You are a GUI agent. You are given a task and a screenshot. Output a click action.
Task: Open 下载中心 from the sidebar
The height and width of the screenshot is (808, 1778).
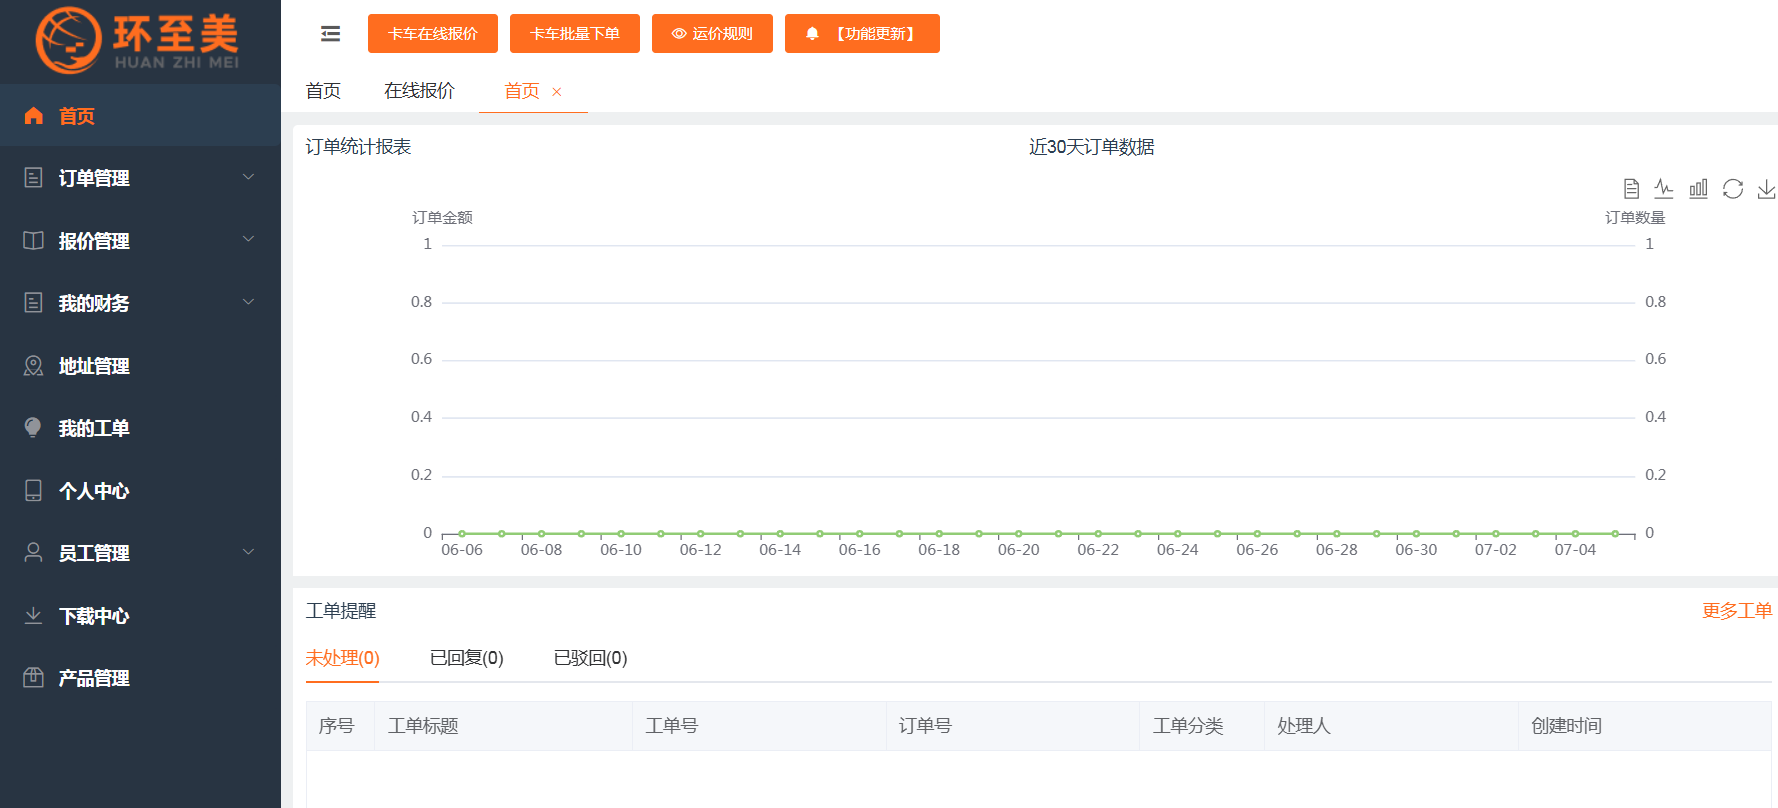pyautogui.click(x=140, y=616)
